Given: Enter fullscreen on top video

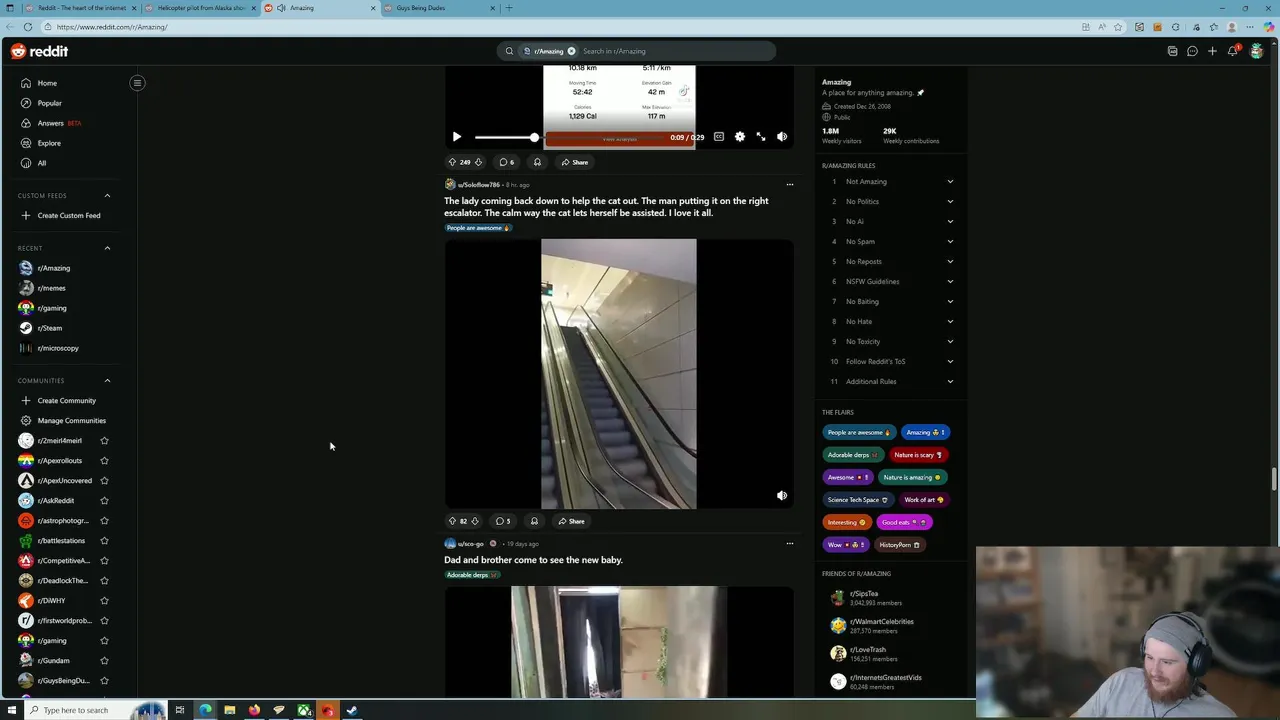Looking at the screenshot, I should coord(761,137).
